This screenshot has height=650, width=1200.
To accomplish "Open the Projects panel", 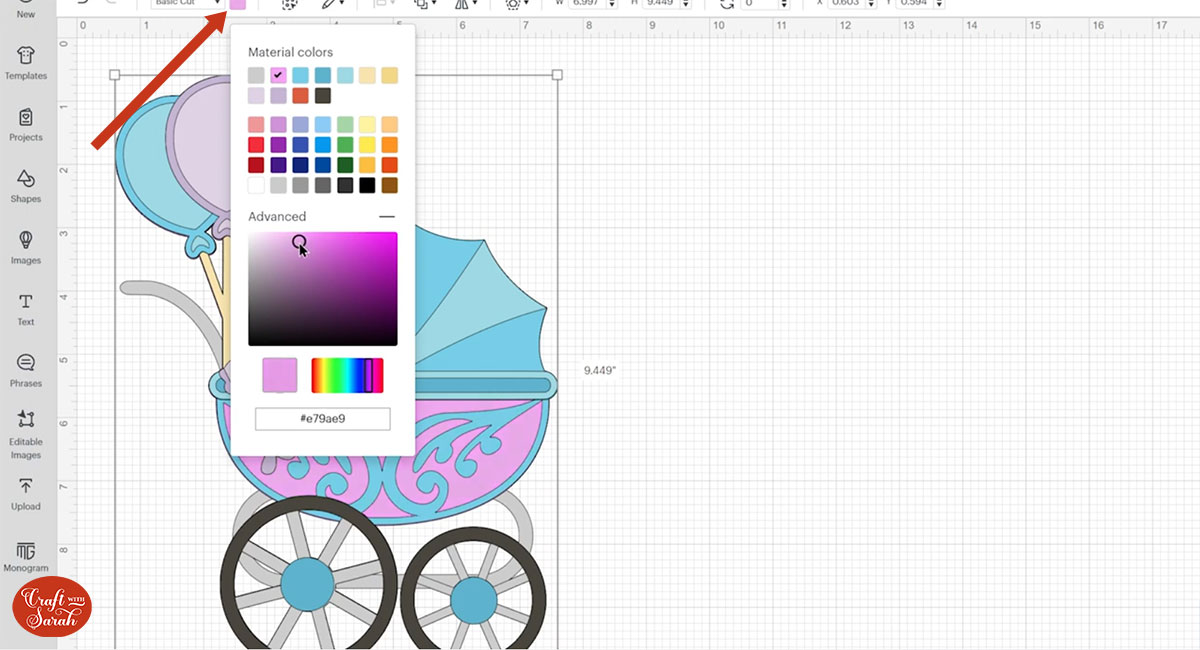I will pos(26,123).
